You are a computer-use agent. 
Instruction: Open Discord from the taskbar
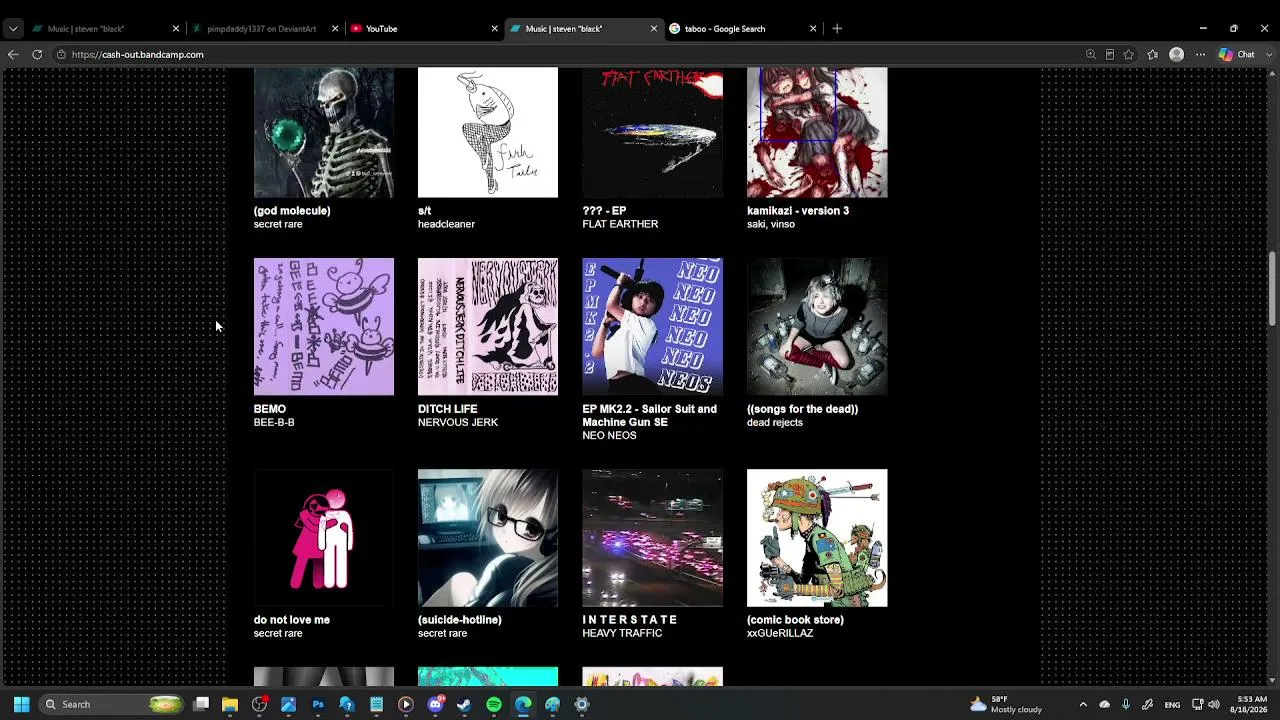point(435,704)
